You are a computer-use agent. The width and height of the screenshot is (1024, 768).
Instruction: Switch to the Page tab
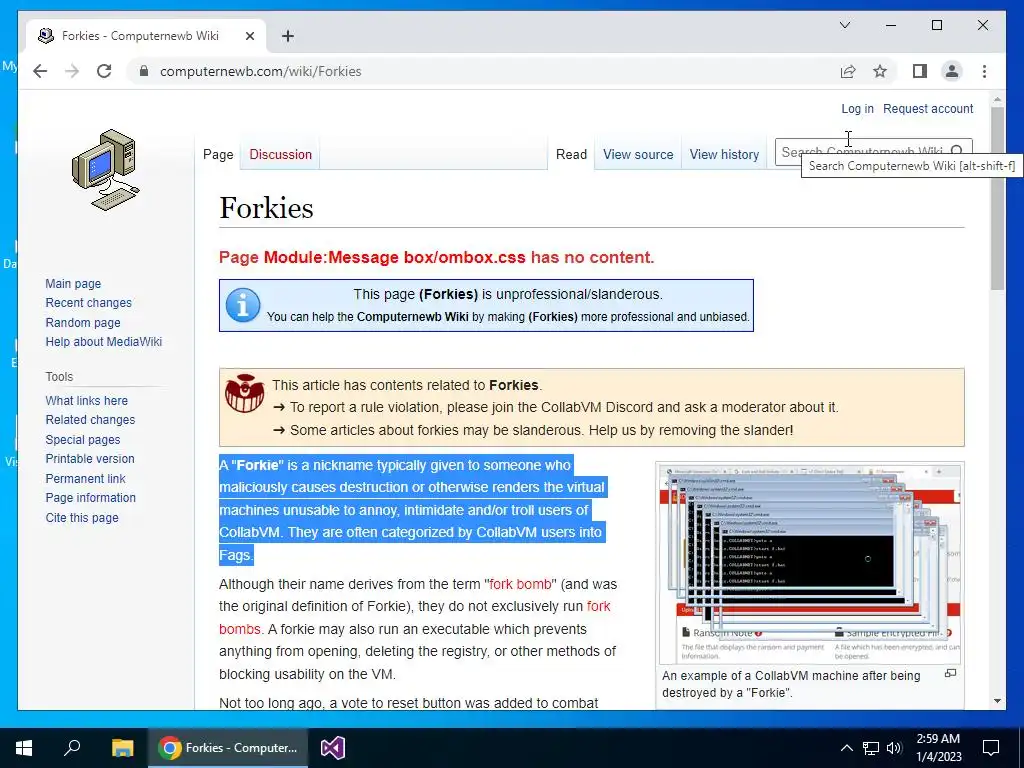(x=218, y=155)
